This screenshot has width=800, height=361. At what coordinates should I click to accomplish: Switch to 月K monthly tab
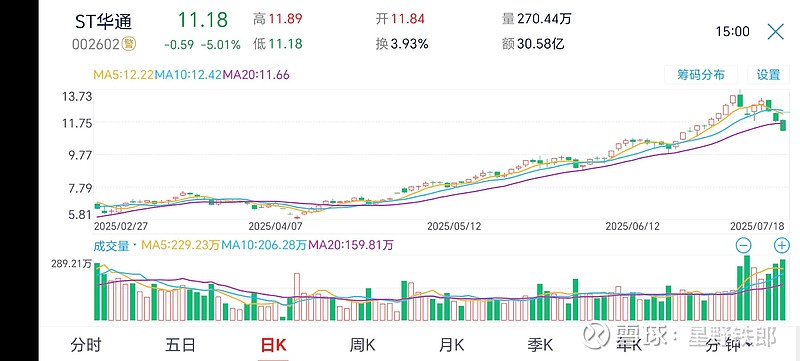click(x=451, y=345)
